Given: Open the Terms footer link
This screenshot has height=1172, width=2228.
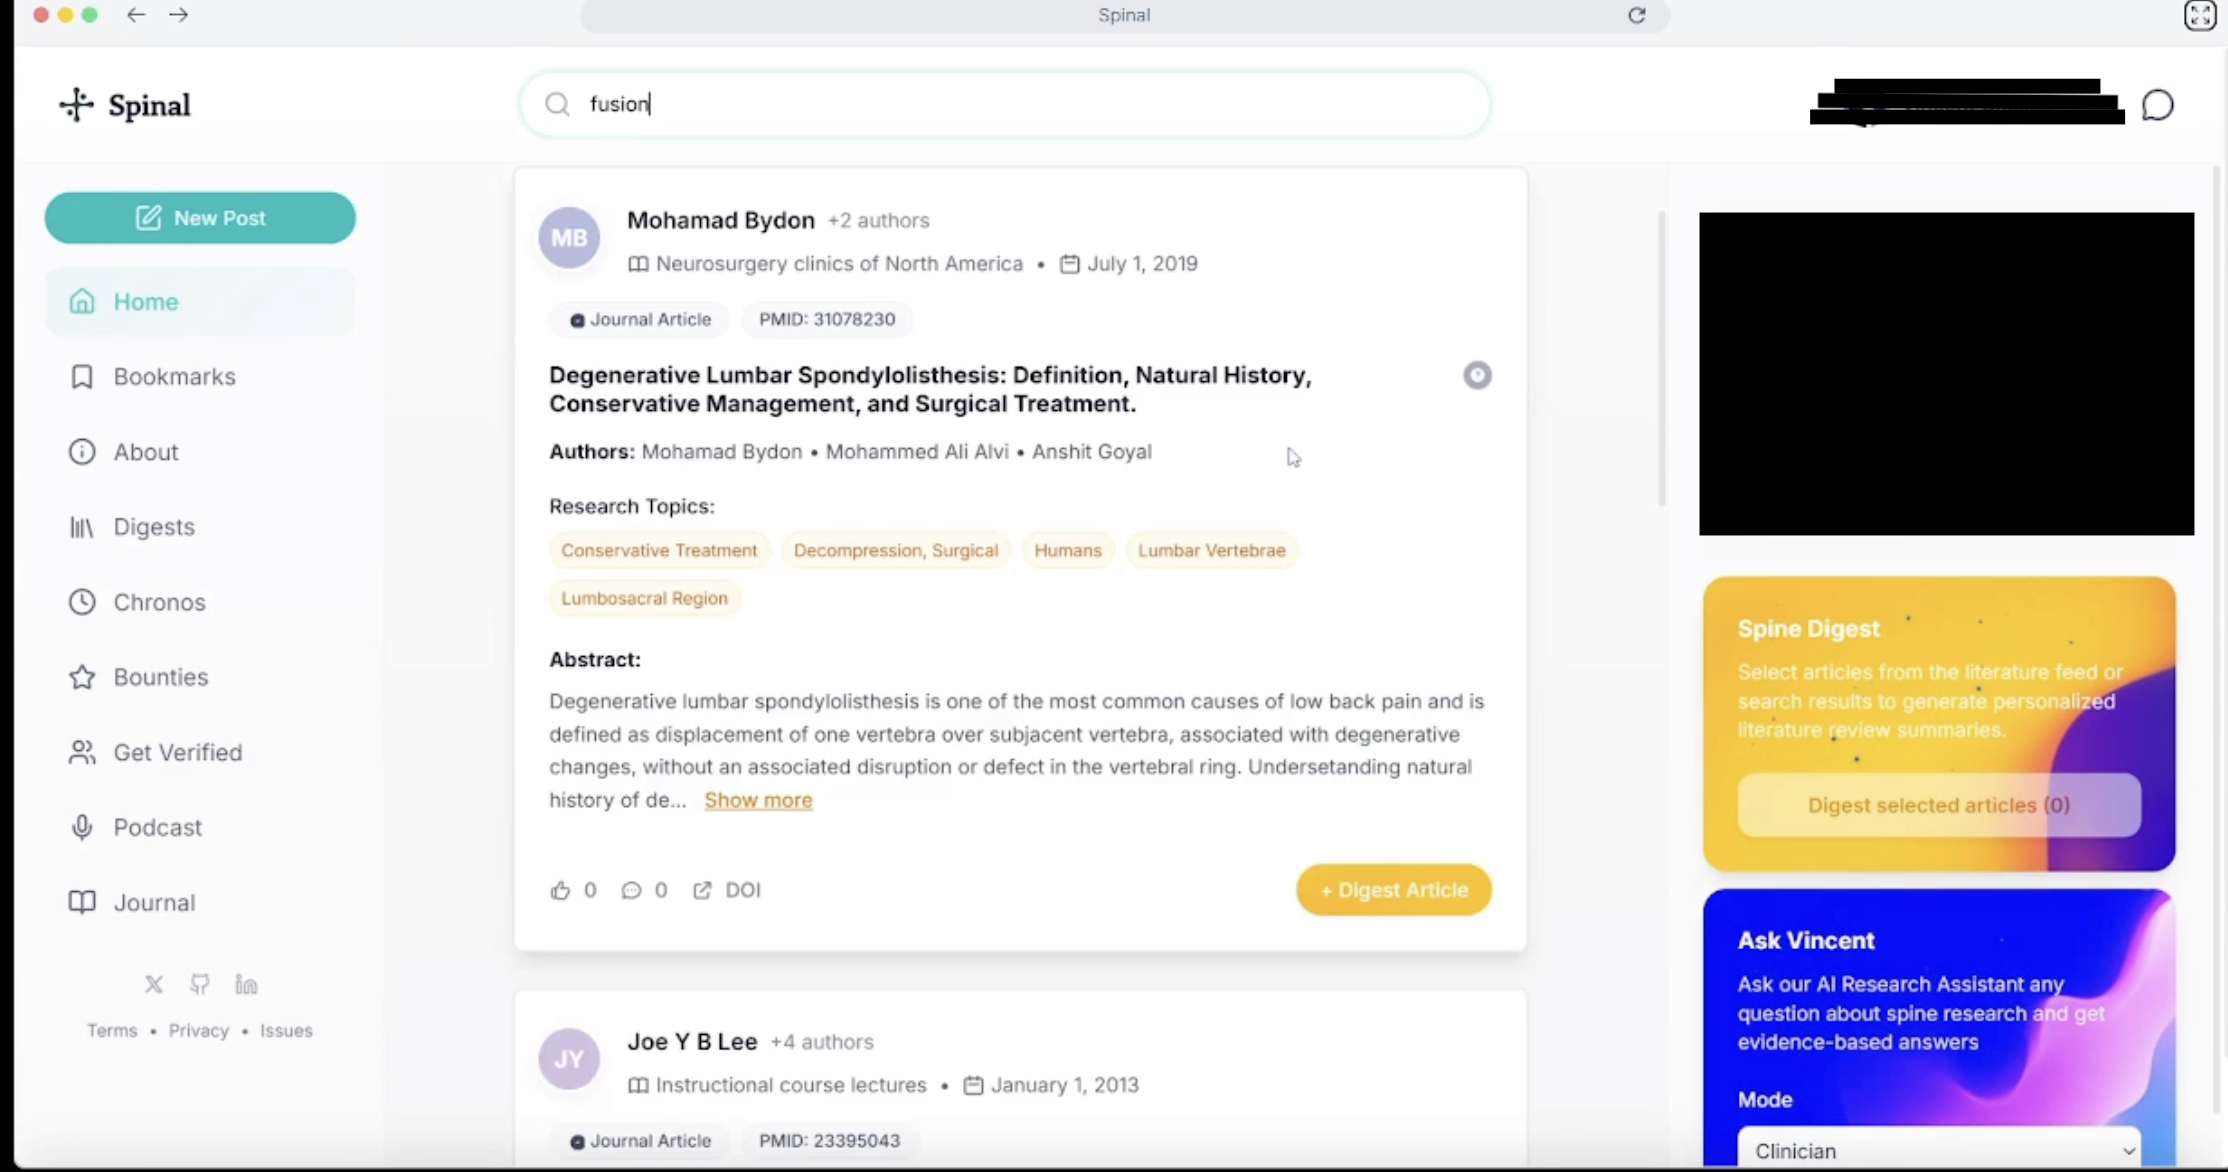Looking at the screenshot, I should [x=112, y=1030].
